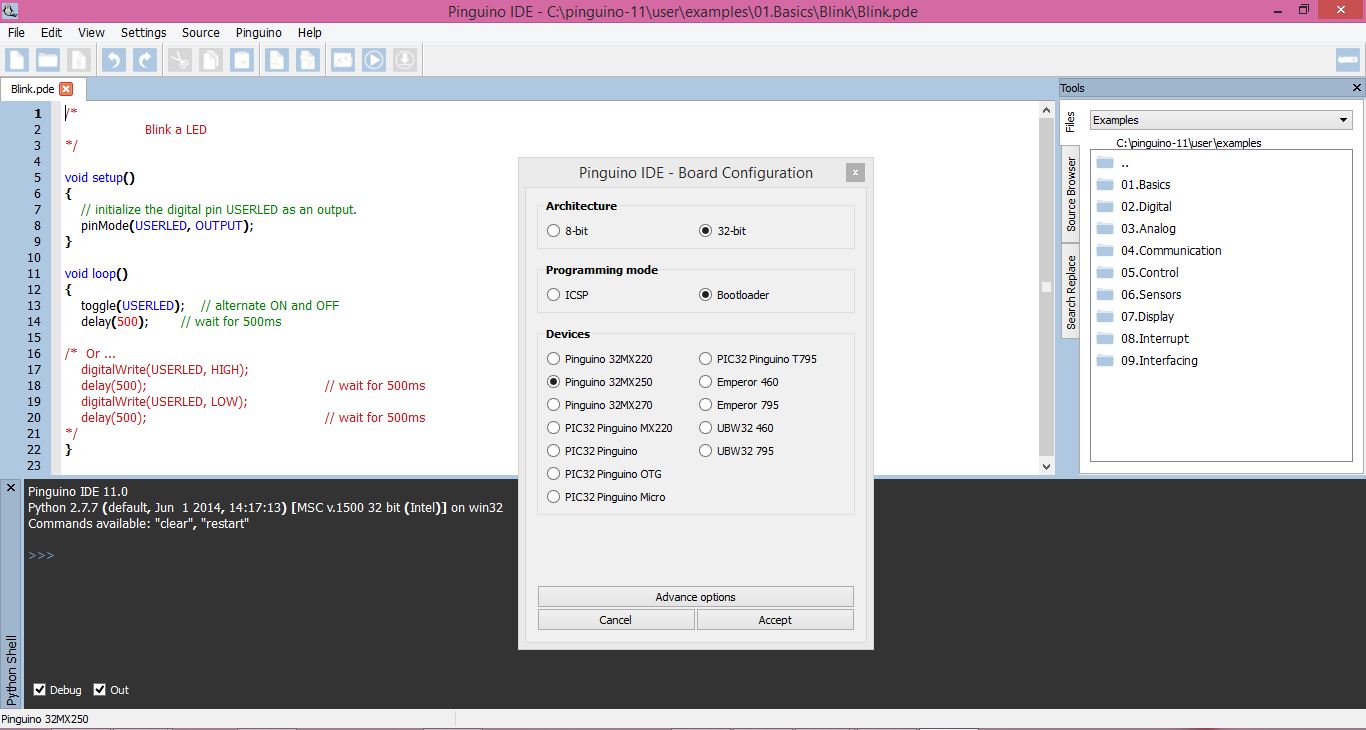Open the 02.Digital examples folder
The image size is (1366, 730).
tap(1134, 207)
